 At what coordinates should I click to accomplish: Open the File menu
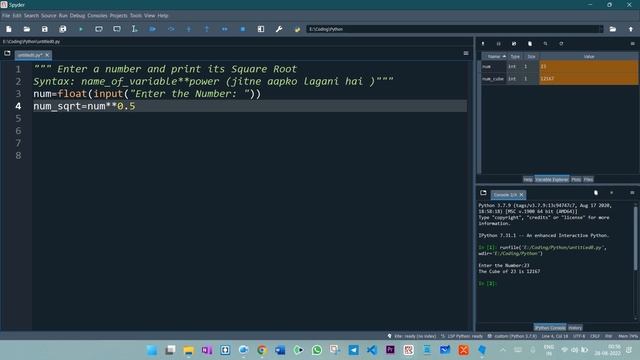6,16
